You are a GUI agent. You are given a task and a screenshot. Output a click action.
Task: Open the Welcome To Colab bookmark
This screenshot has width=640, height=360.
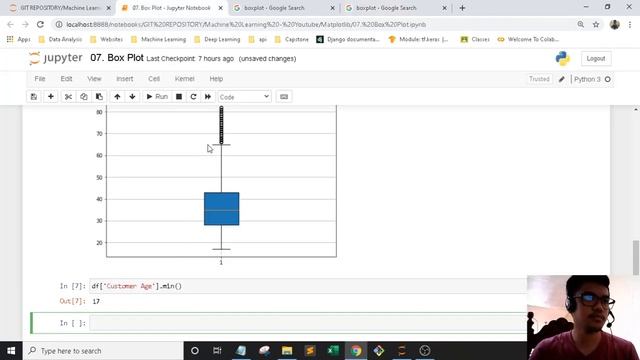[528, 40]
